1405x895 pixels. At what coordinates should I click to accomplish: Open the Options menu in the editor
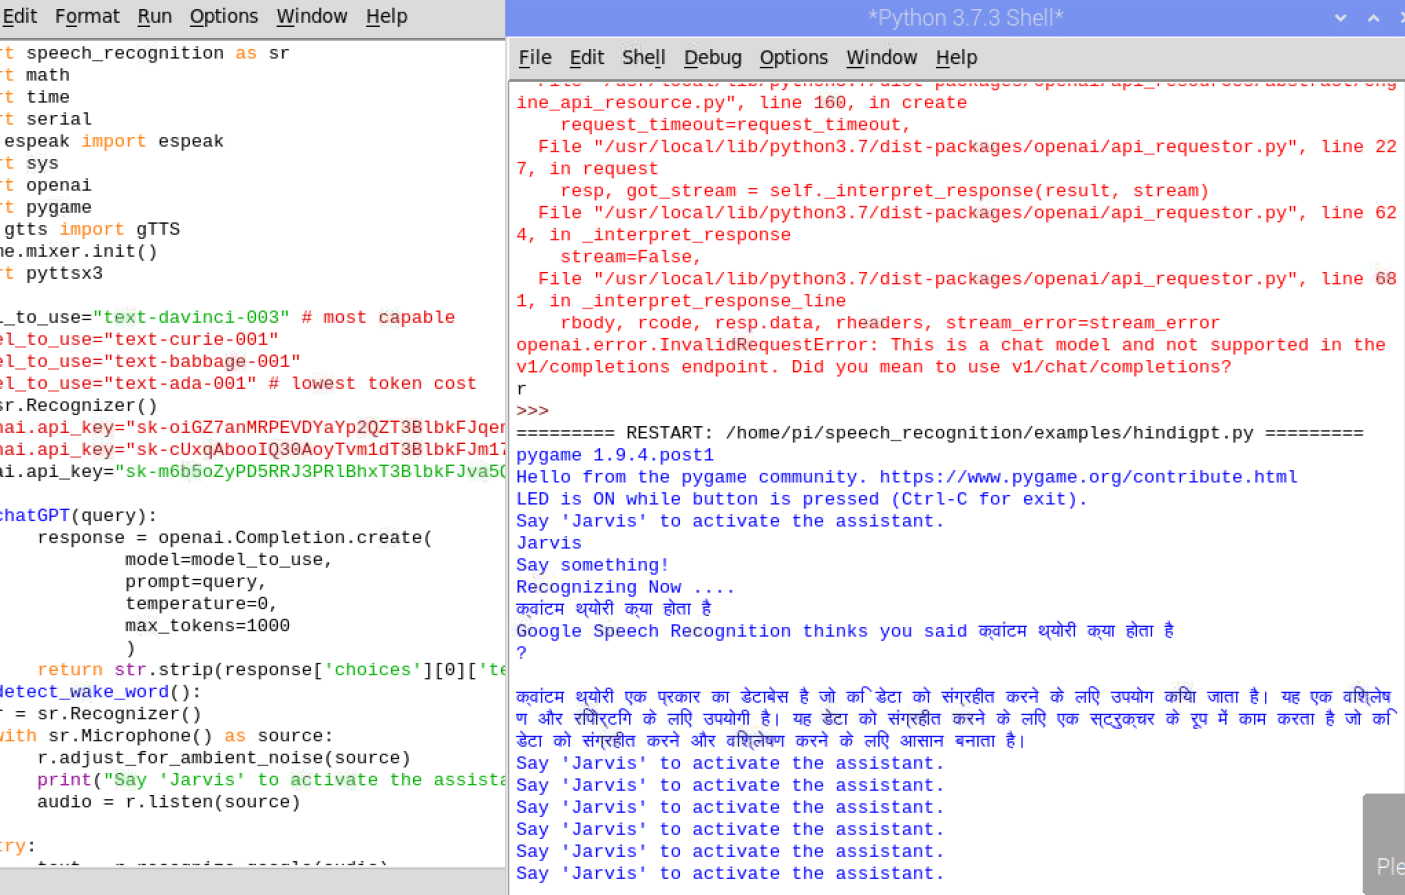coord(223,16)
